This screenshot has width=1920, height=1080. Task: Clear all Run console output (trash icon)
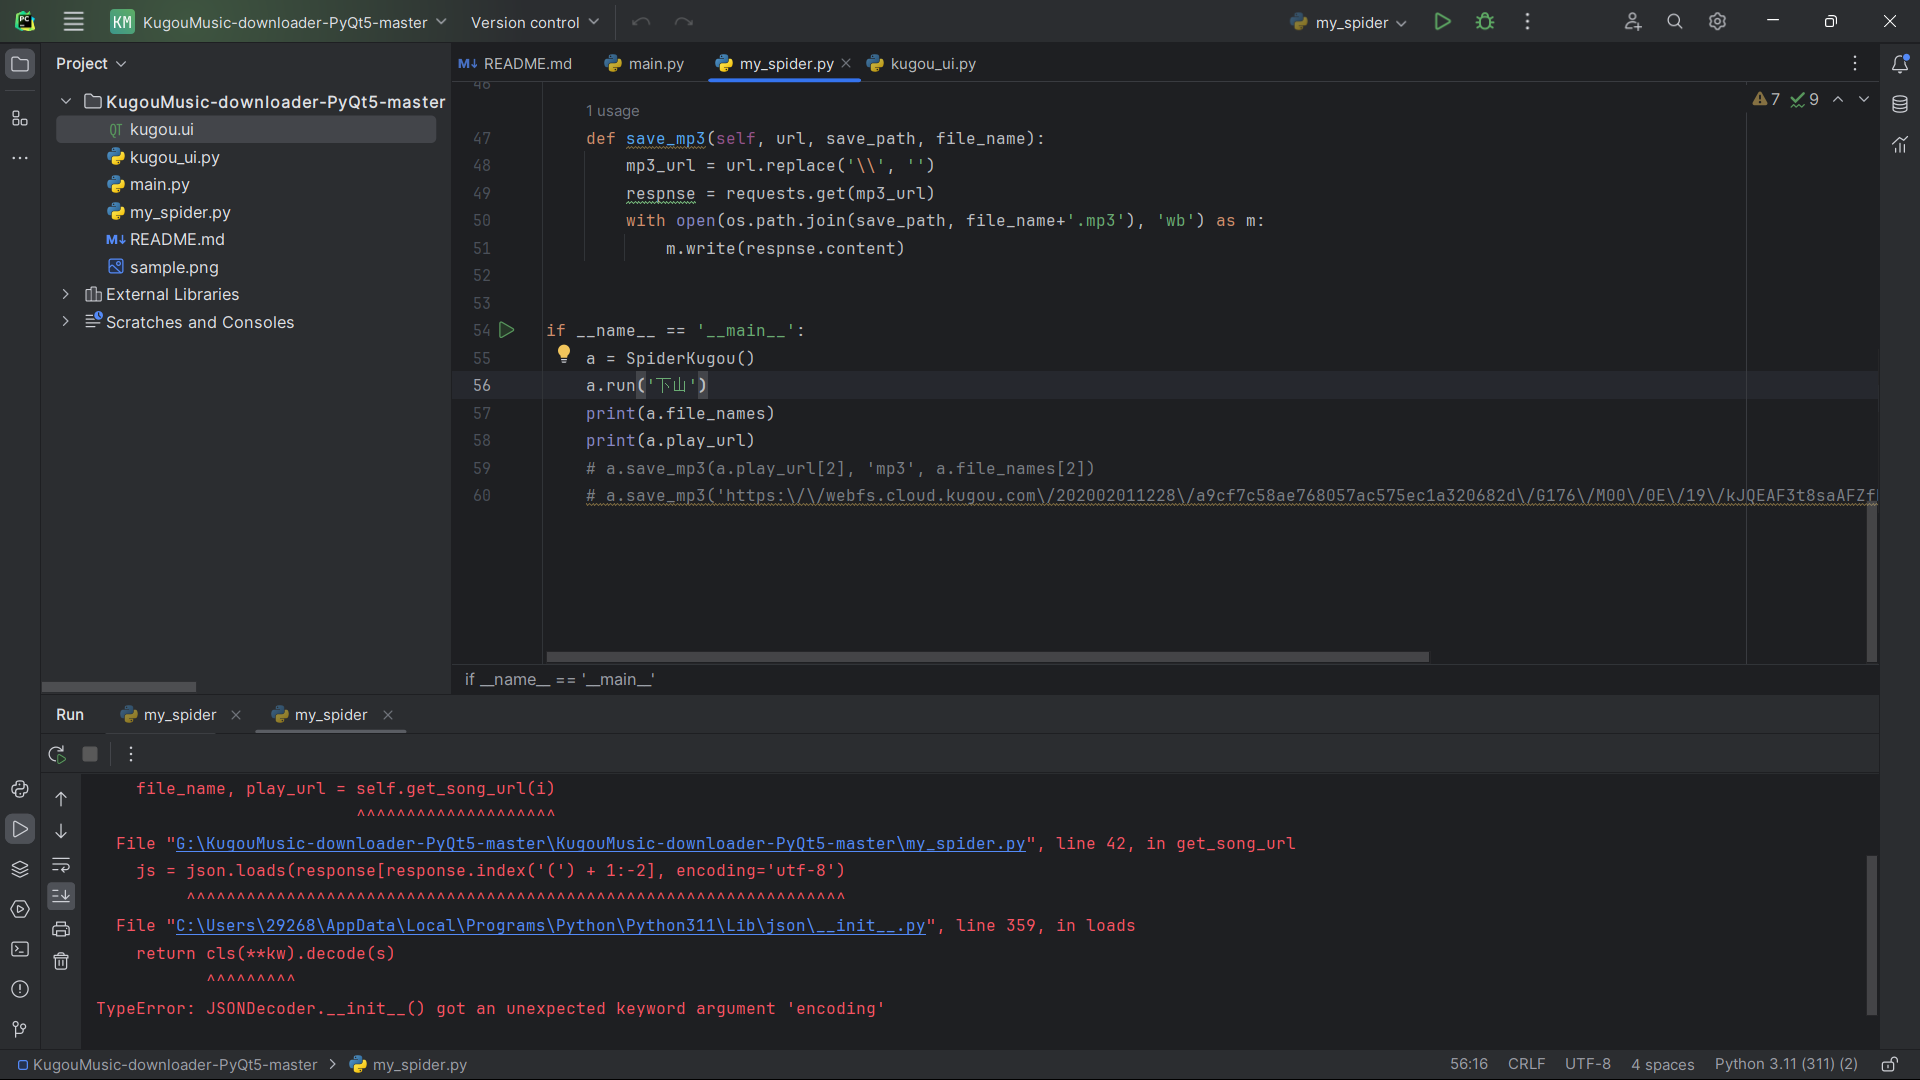click(61, 961)
